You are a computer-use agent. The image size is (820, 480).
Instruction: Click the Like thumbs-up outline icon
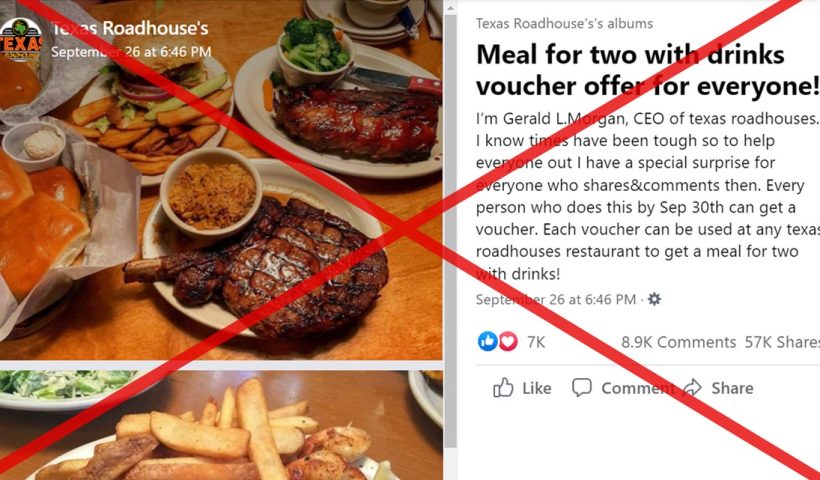503,388
